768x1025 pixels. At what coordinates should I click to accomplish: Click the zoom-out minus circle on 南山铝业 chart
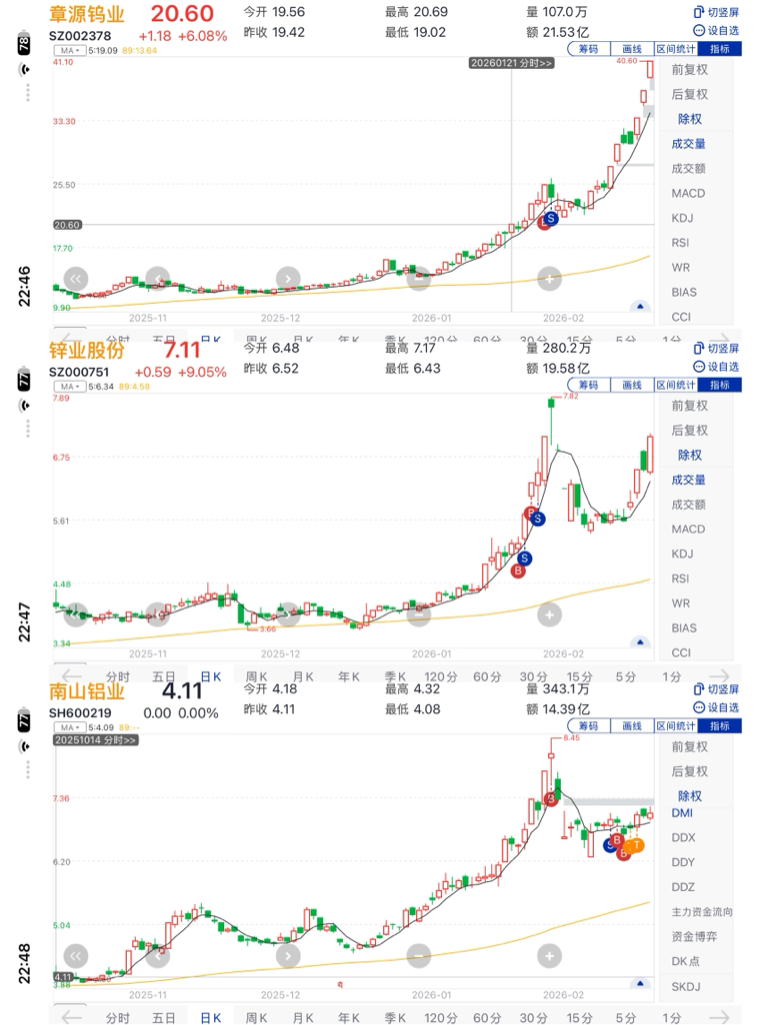click(419, 956)
